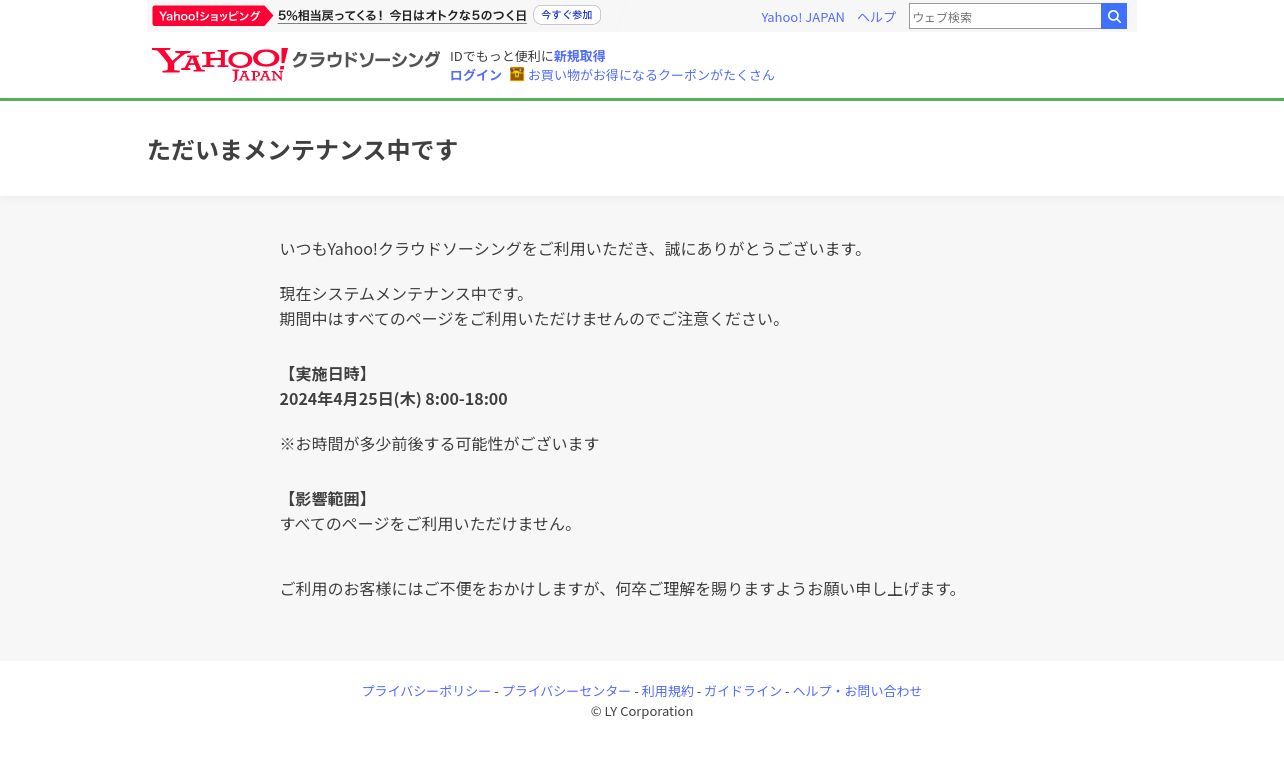Click the 2024年4月25日(木) 8:00-18:00 text
The width and height of the screenshot is (1284, 761).
(394, 399)
